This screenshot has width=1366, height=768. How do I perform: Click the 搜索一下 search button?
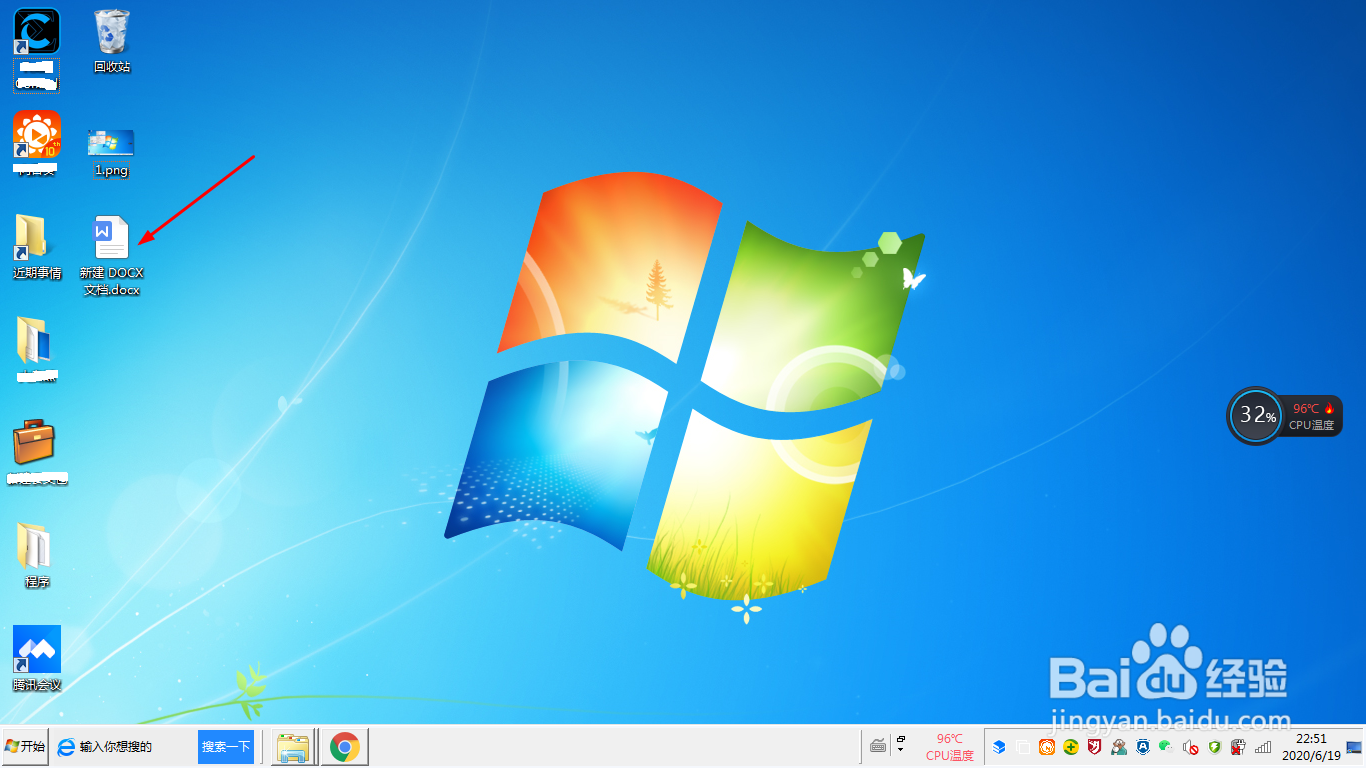coord(226,747)
